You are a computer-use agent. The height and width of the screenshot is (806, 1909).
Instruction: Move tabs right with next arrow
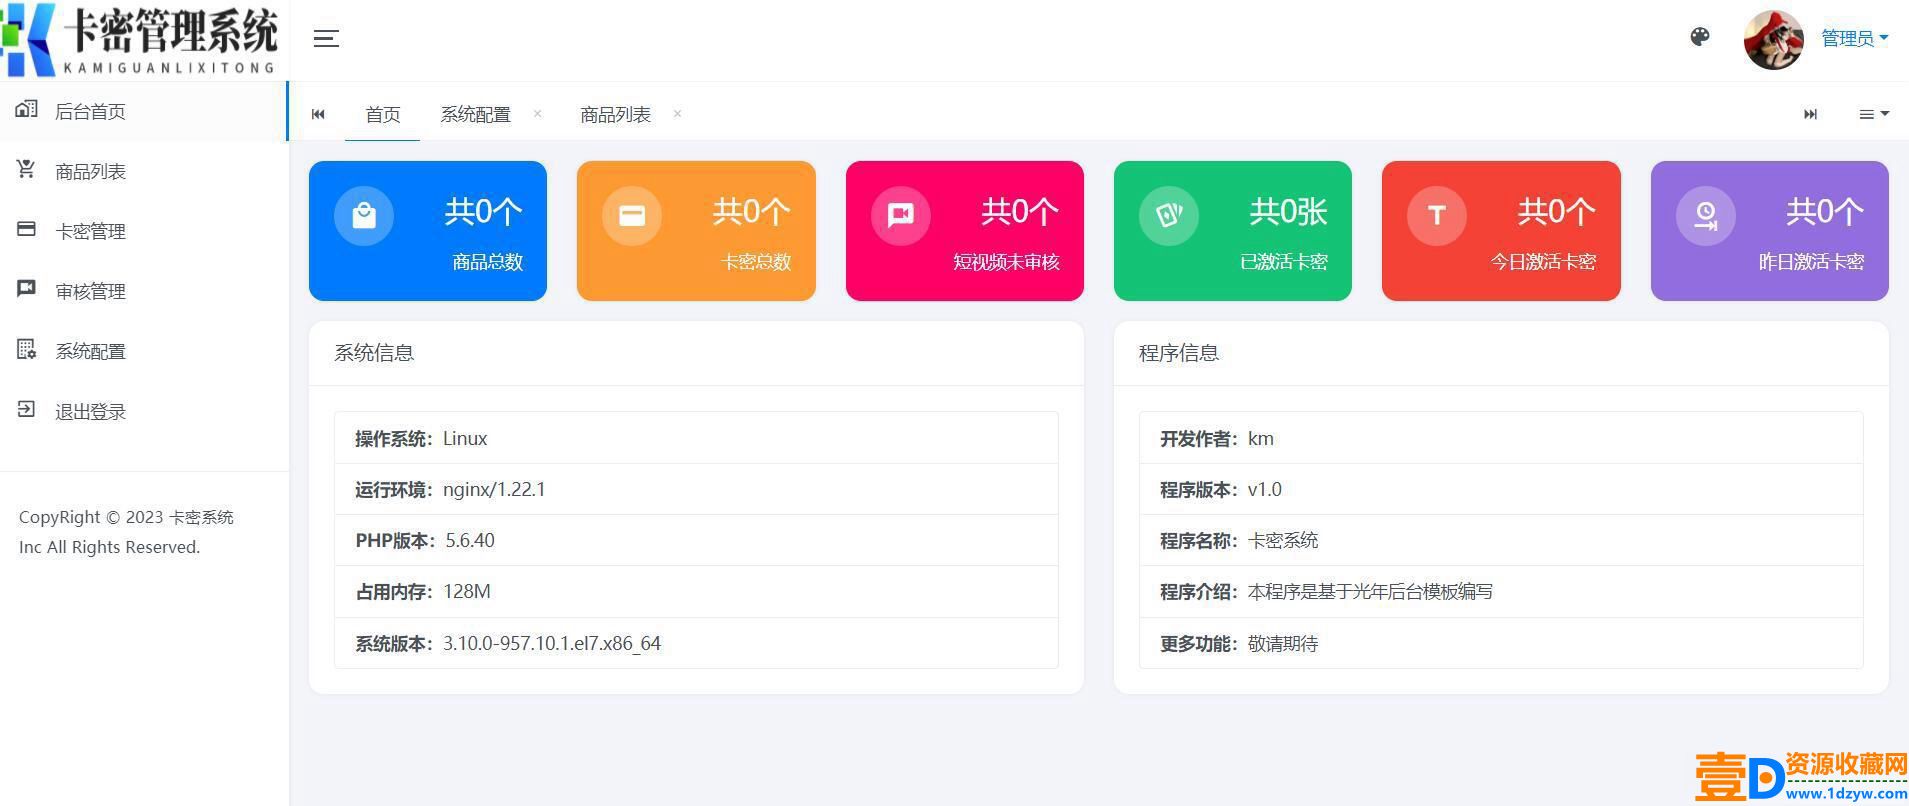pyautogui.click(x=1810, y=114)
